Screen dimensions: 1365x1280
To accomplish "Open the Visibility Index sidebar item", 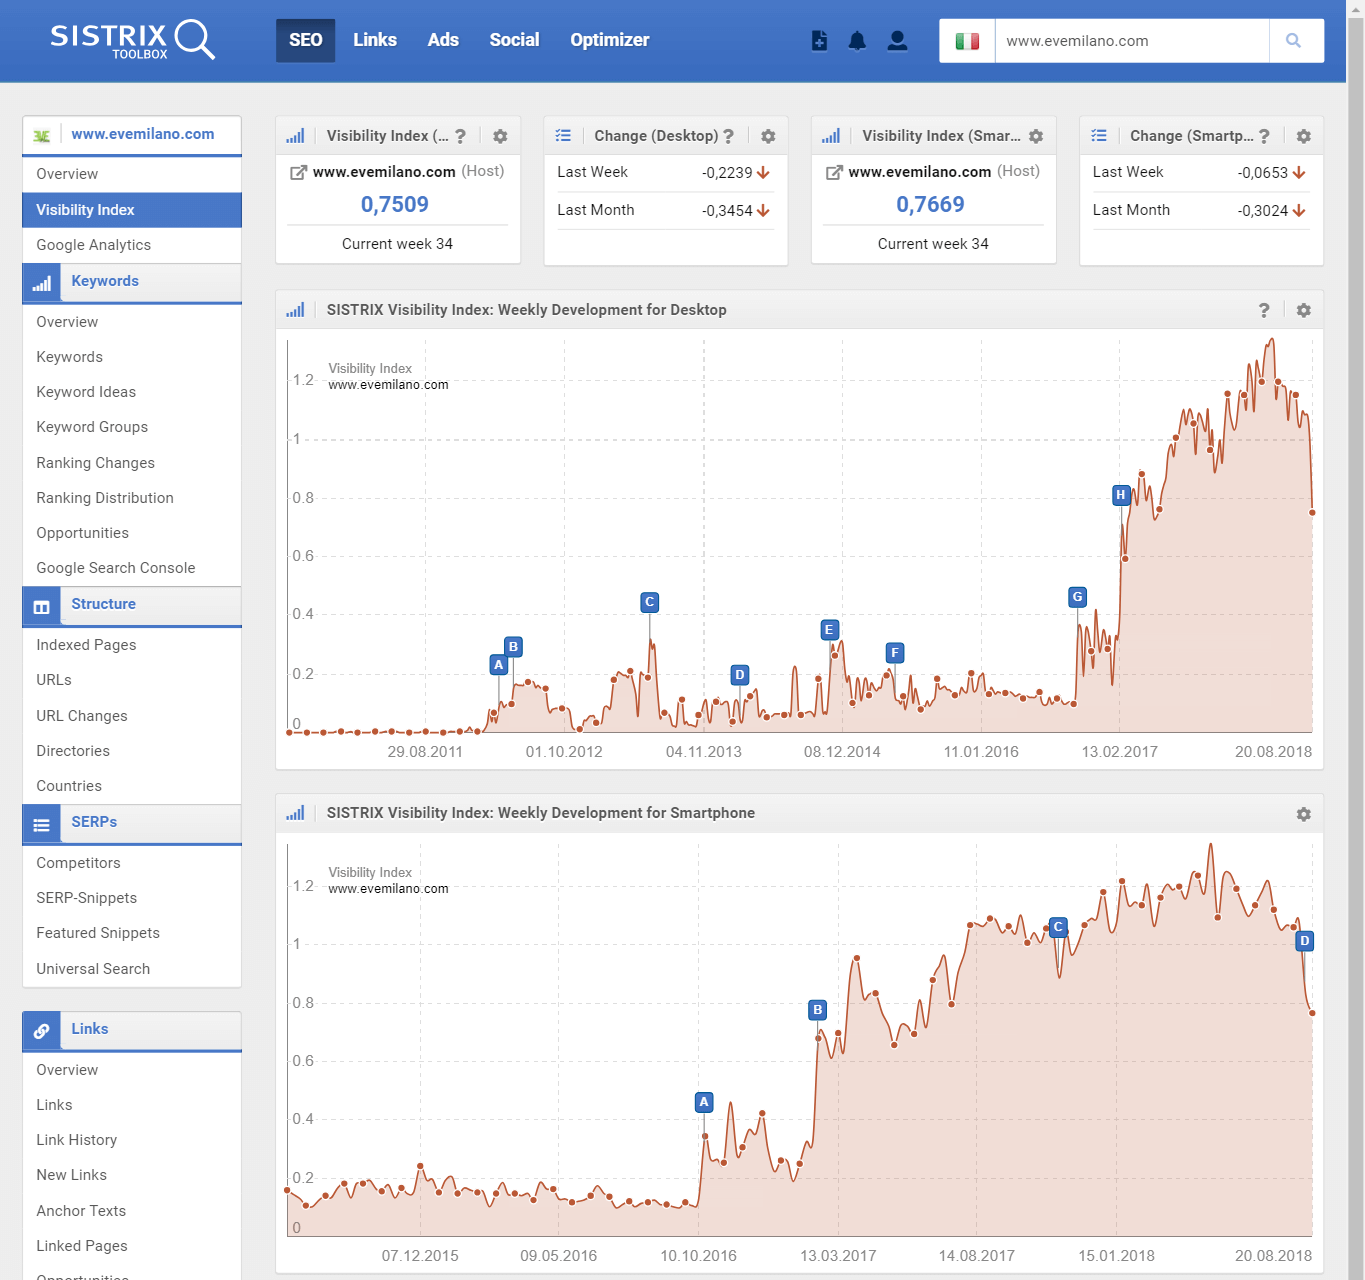I will 132,210.
